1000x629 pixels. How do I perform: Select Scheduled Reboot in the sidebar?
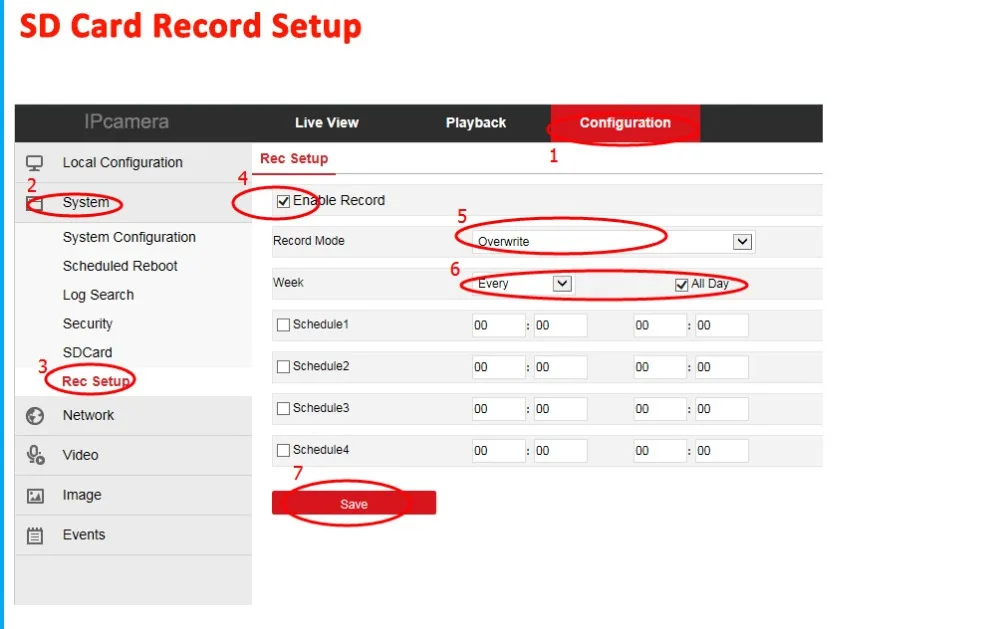(x=120, y=266)
